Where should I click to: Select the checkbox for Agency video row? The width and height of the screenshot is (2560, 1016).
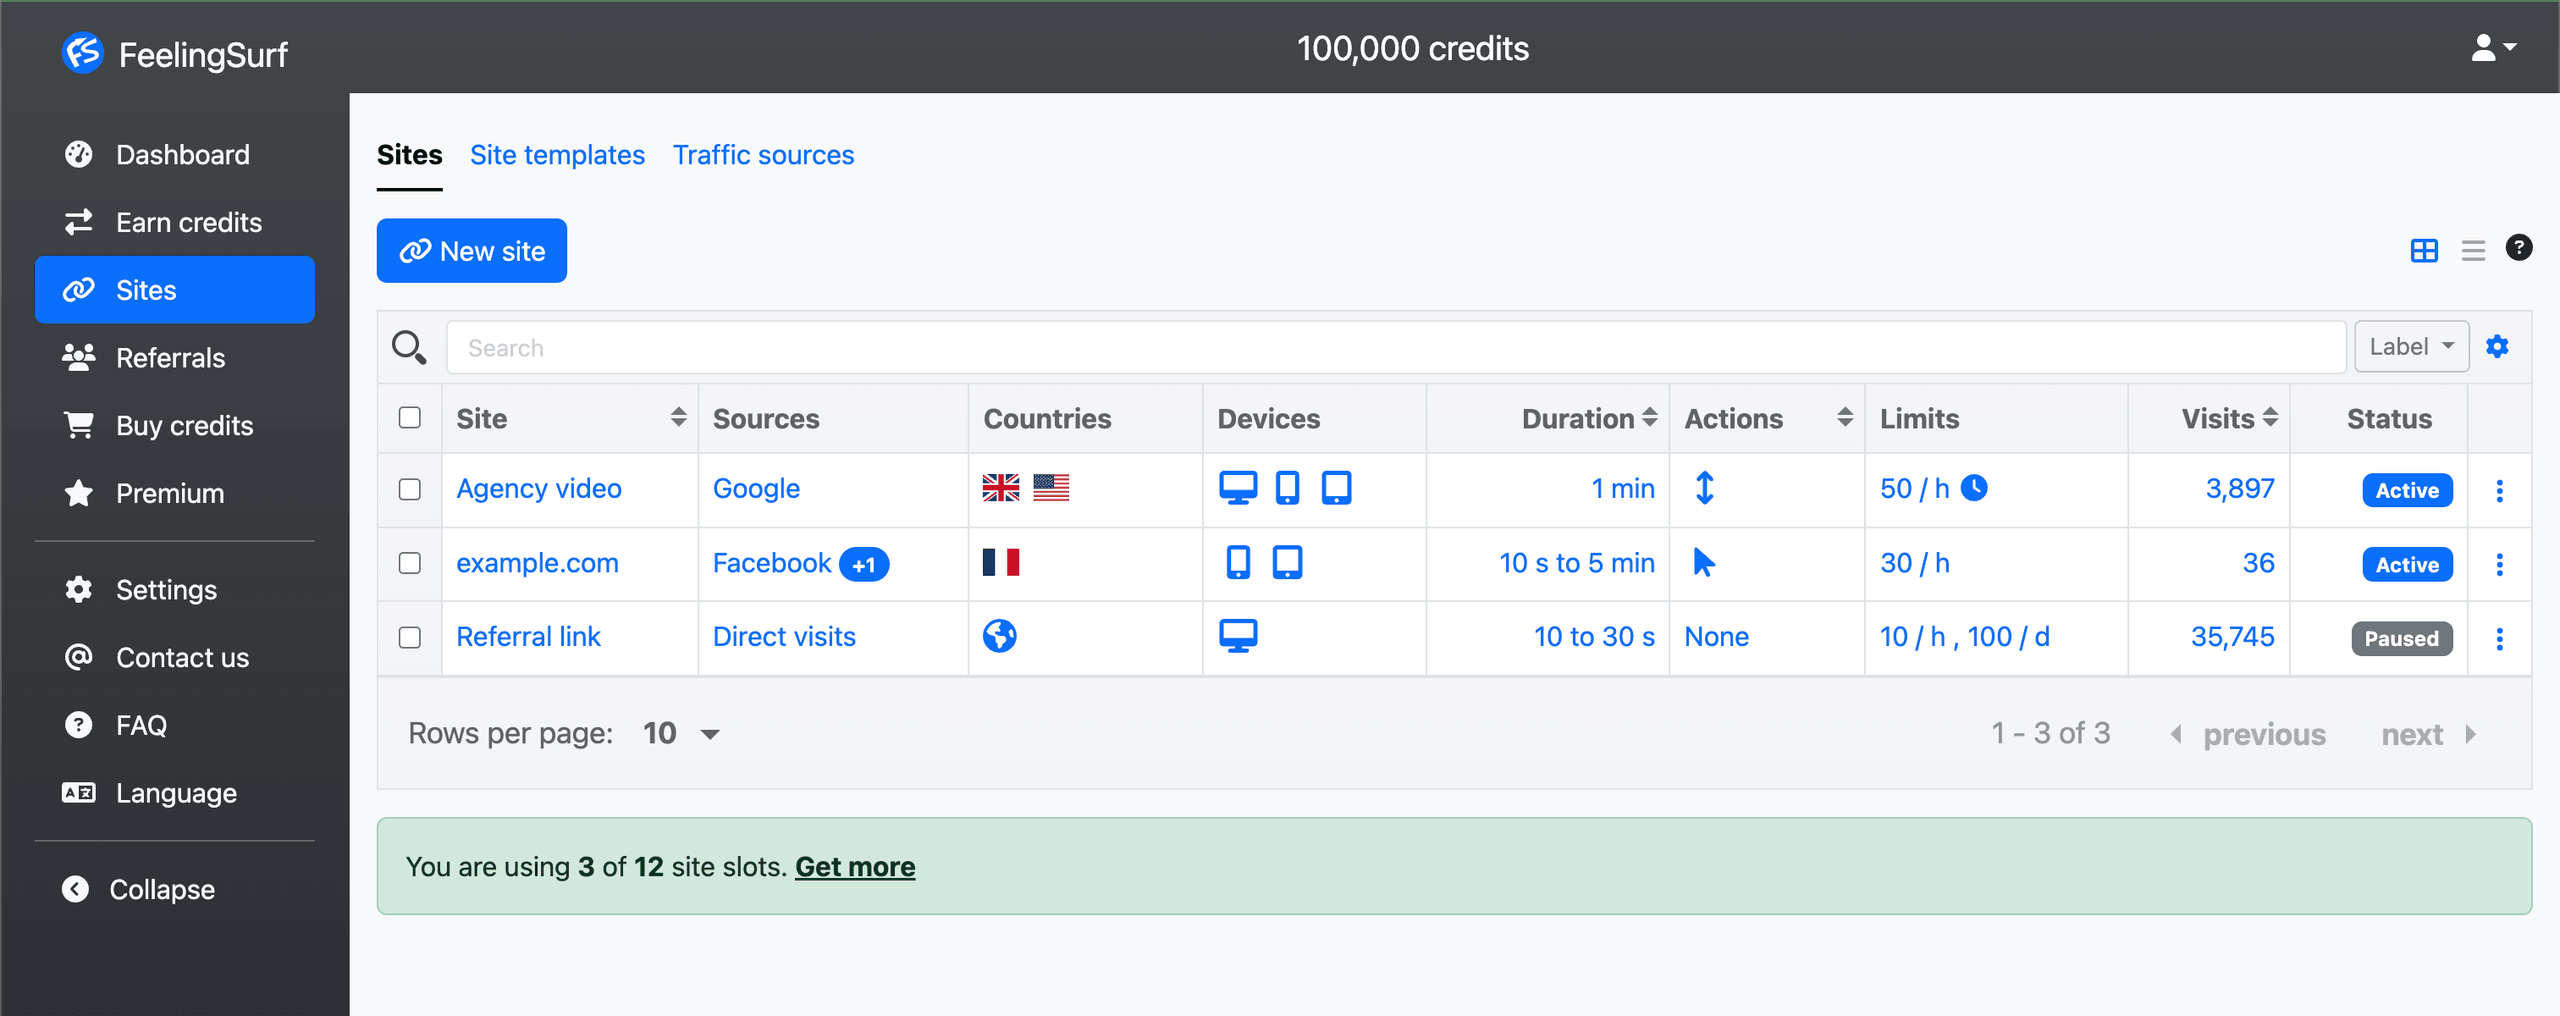pos(409,490)
